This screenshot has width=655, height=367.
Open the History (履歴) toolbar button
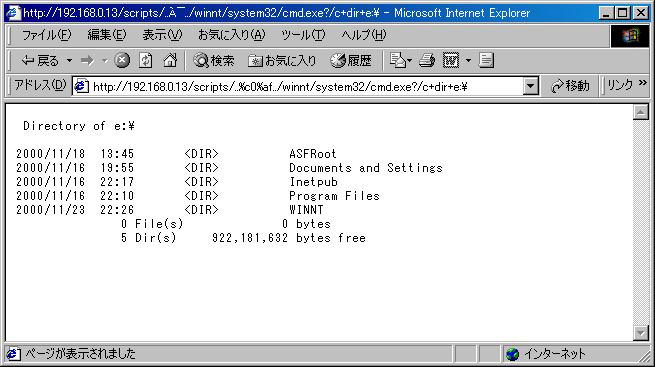[351, 61]
